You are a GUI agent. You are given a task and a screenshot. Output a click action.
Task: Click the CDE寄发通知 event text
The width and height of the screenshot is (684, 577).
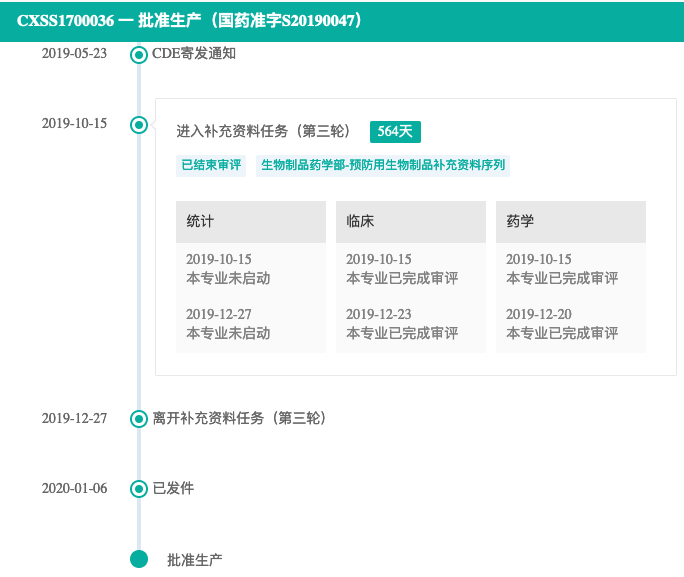(194, 54)
